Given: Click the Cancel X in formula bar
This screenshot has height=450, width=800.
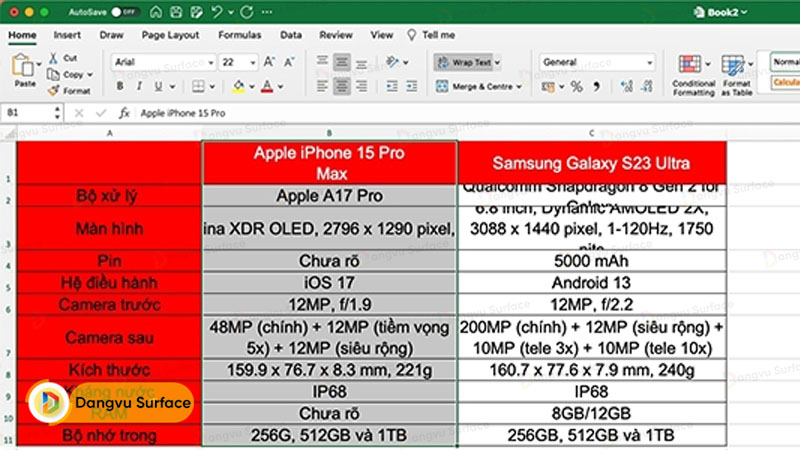Looking at the screenshot, I should tap(79, 113).
